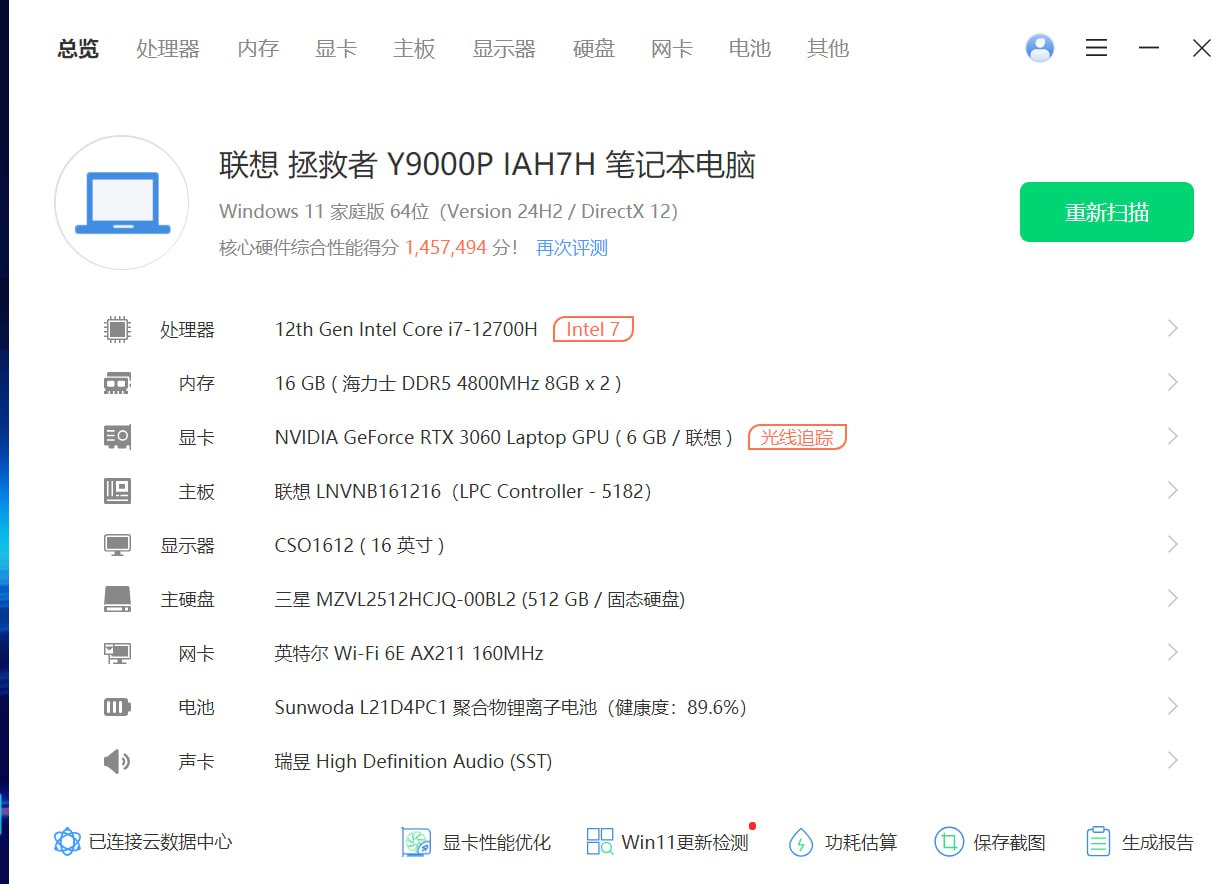The image size is (1224, 884).
Task: Click the large blue laptop image
Action: [x=122, y=203]
